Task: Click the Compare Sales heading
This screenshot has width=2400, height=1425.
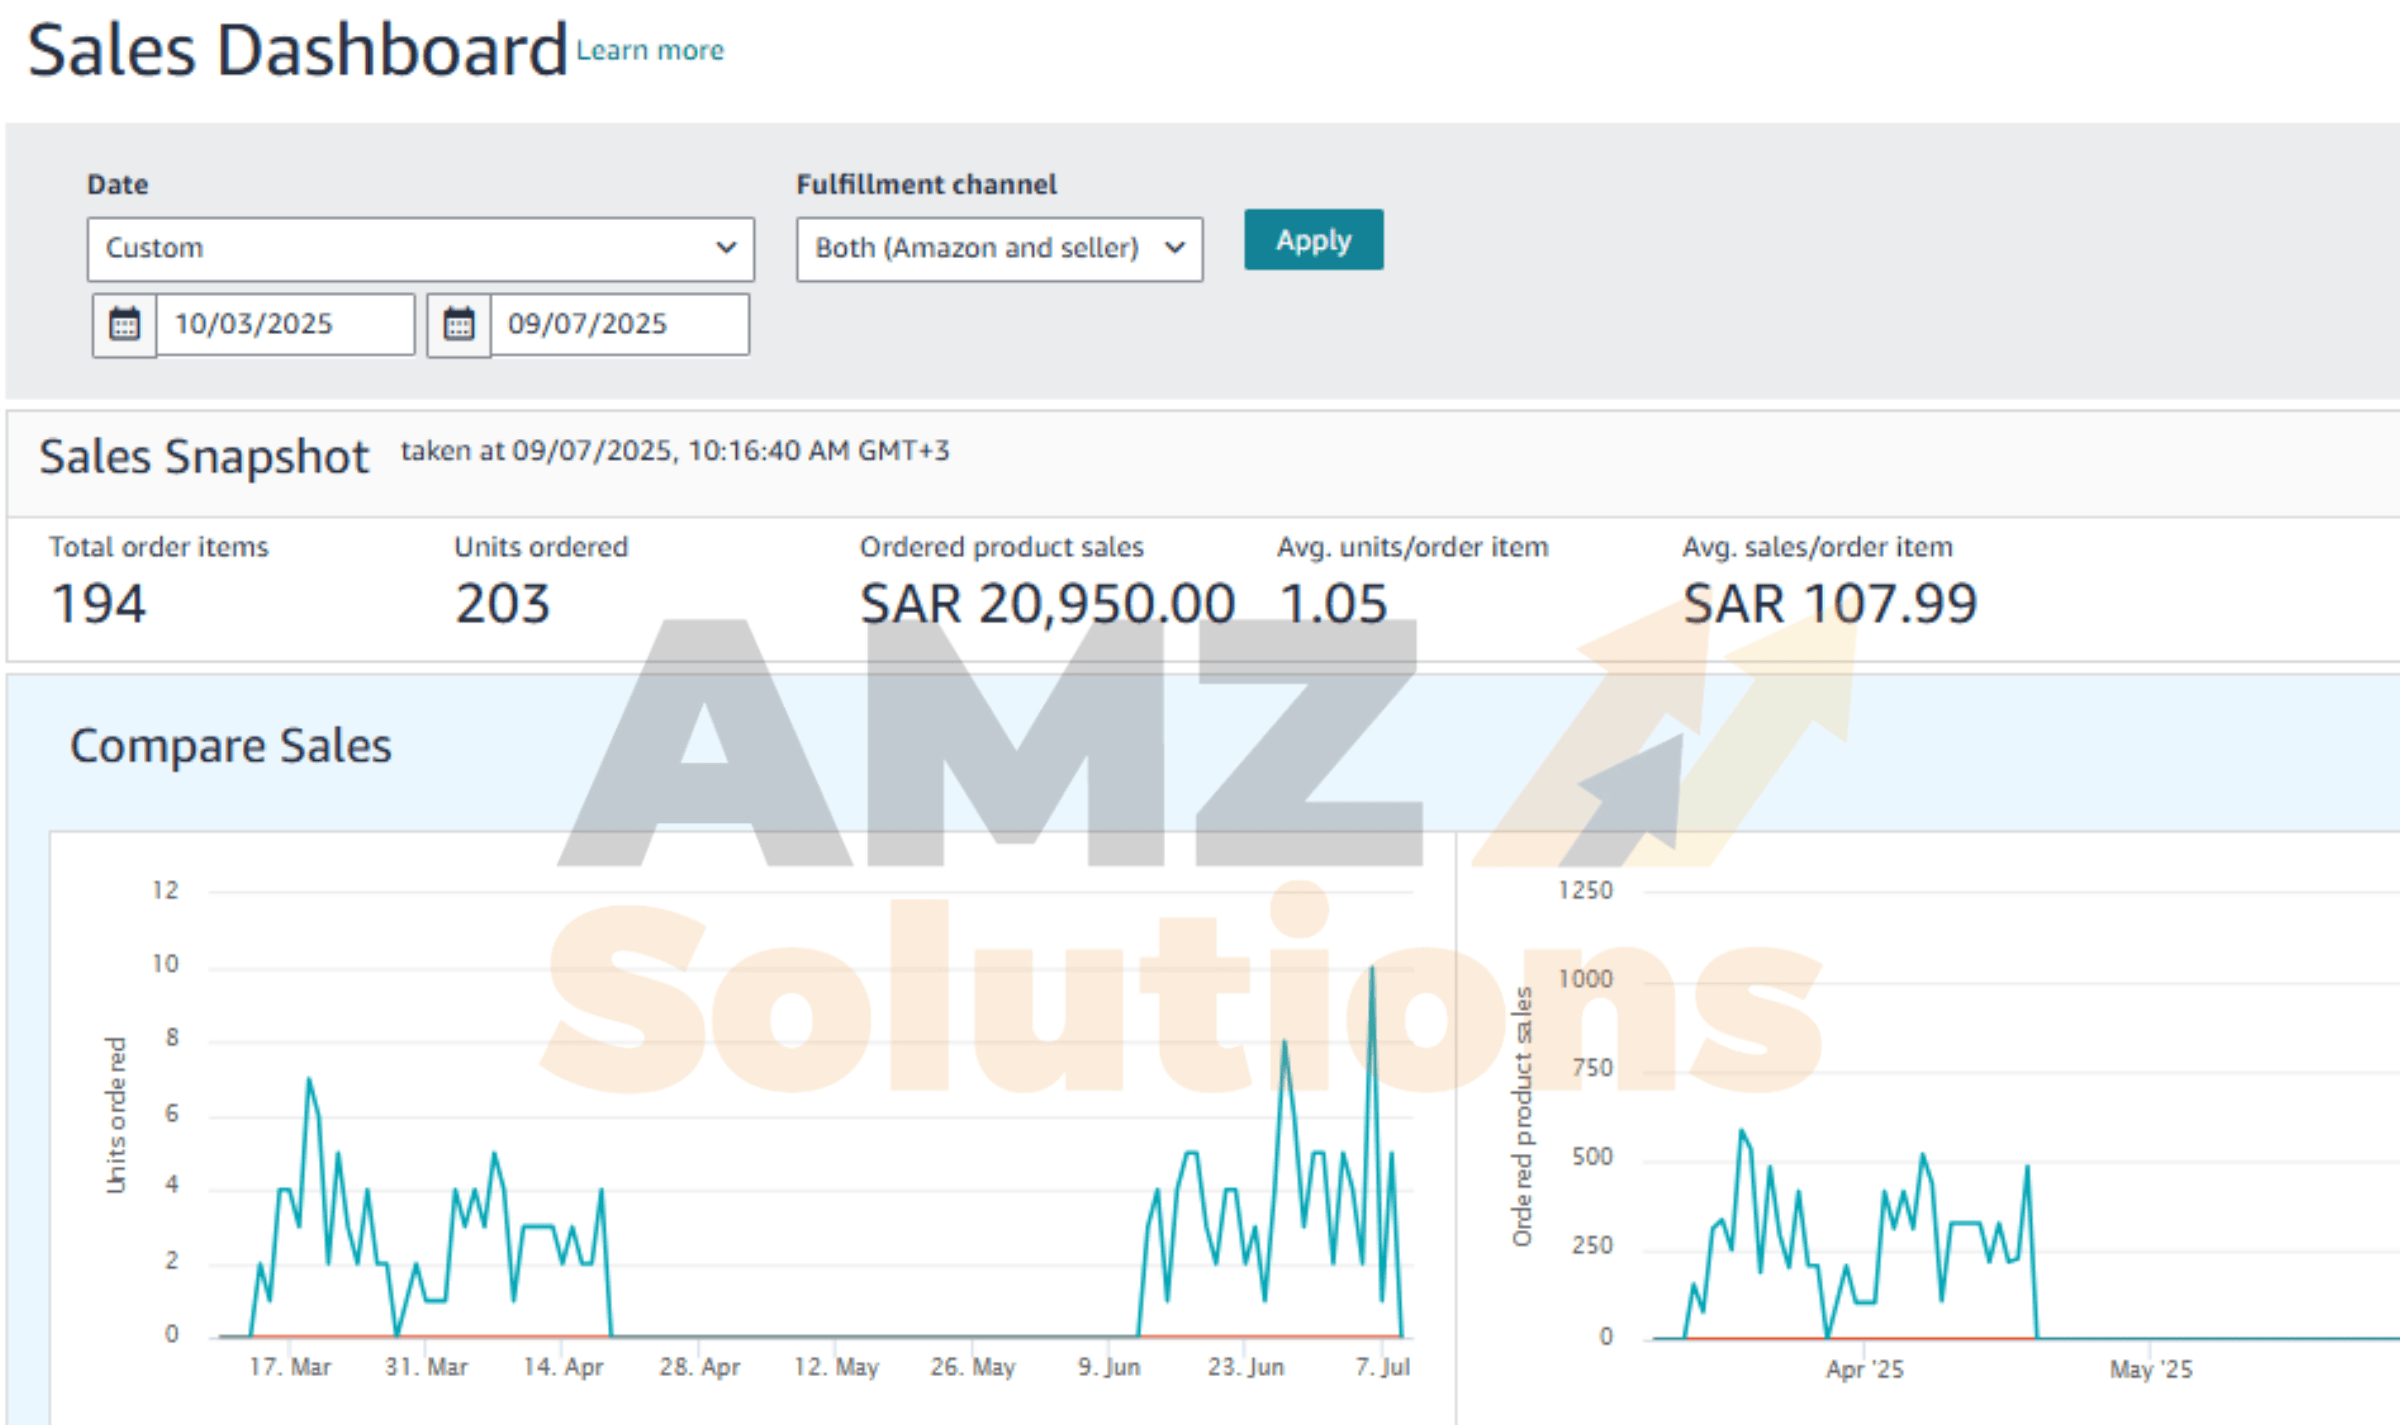Action: pyautogui.click(x=230, y=746)
